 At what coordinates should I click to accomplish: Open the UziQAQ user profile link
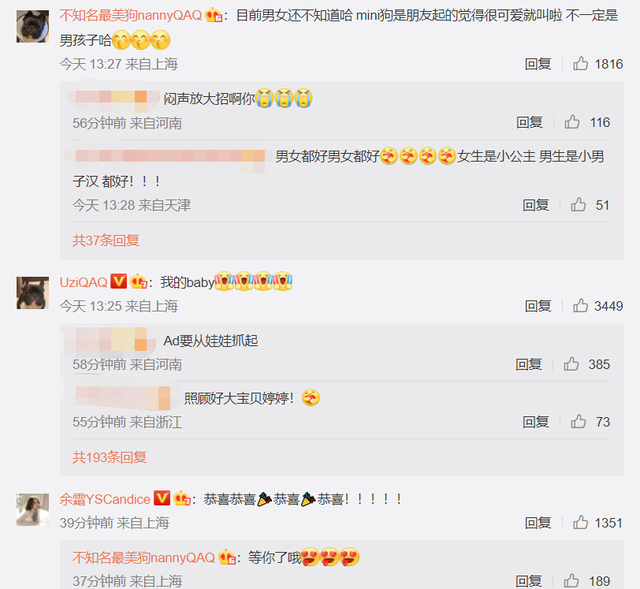point(84,282)
